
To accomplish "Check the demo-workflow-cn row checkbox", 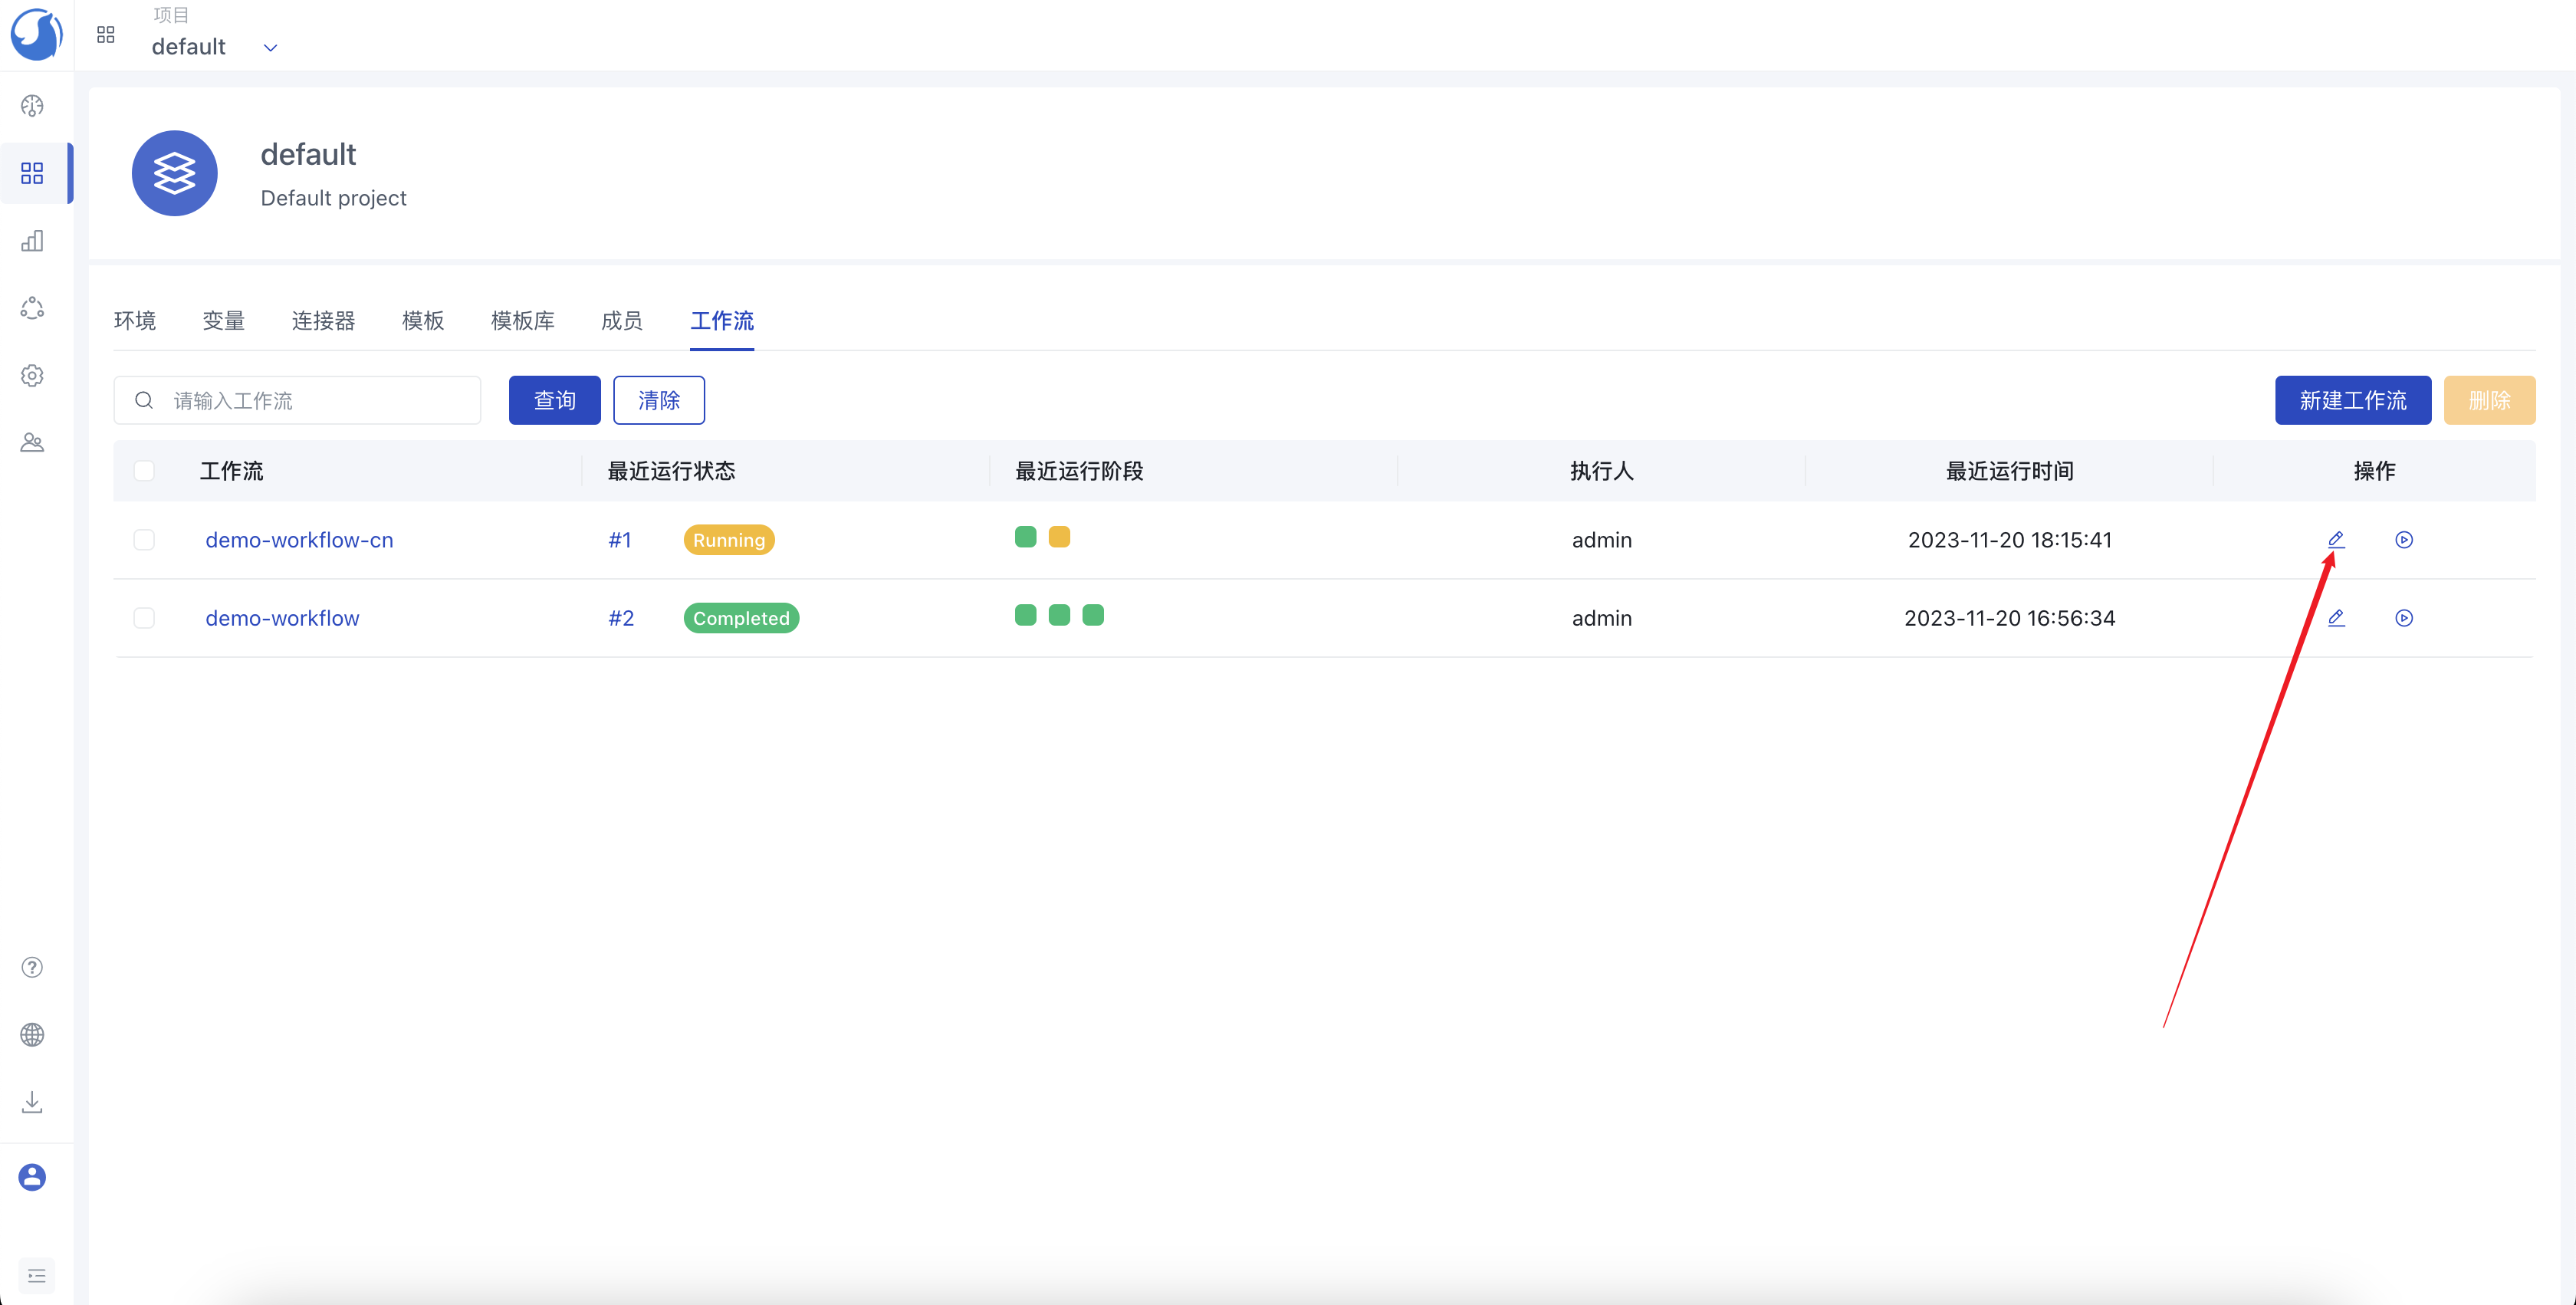I will click(144, 540).
